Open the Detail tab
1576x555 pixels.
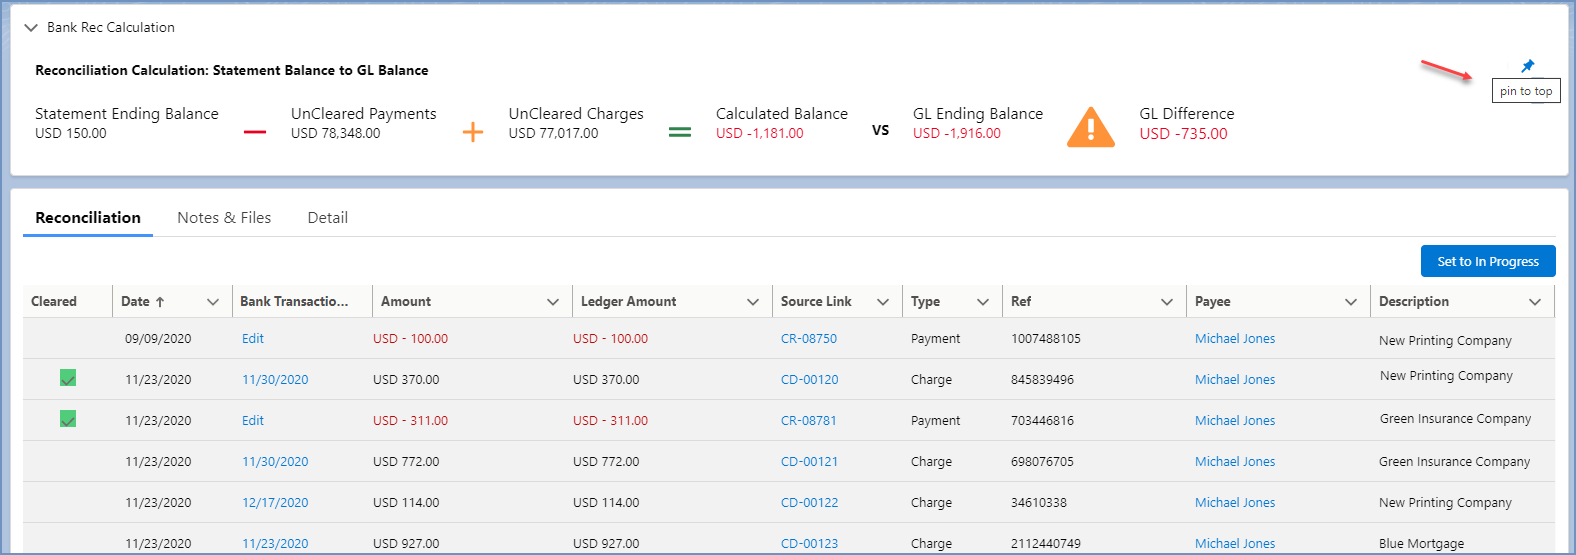click(327, 218)
